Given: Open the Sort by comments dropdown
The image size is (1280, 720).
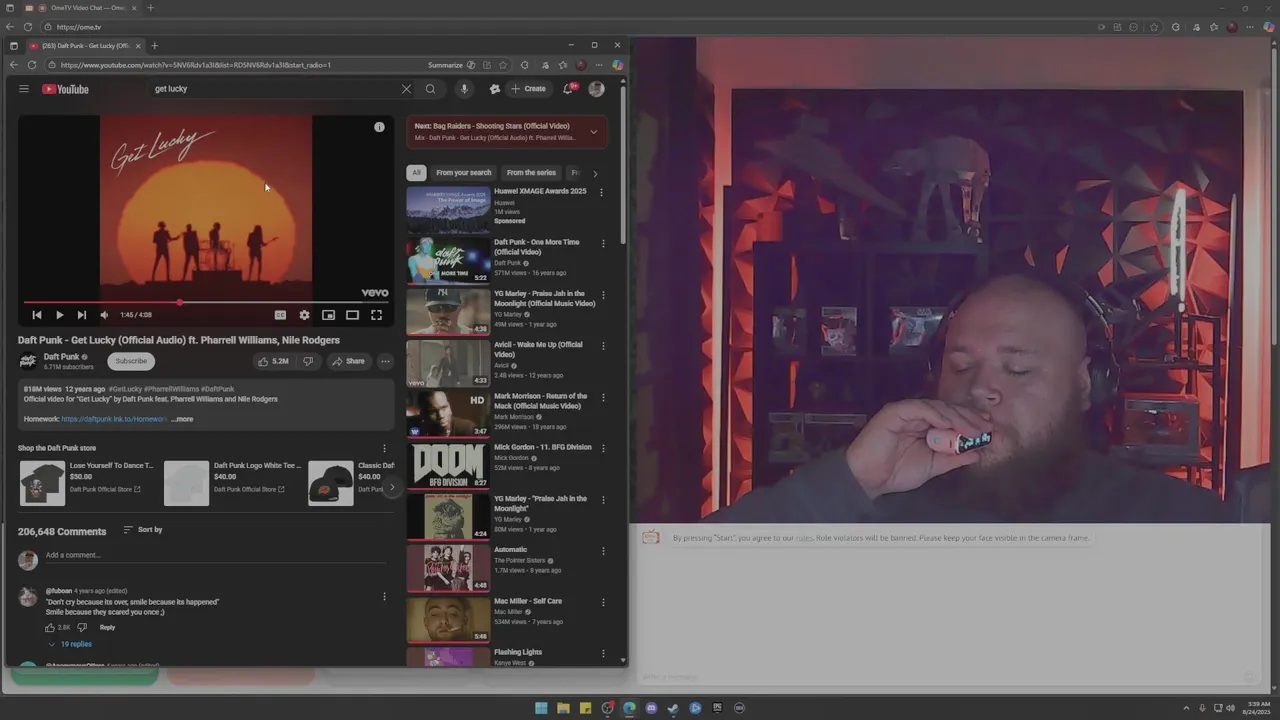Looking at the screenshot, I should tap(143, 529).
